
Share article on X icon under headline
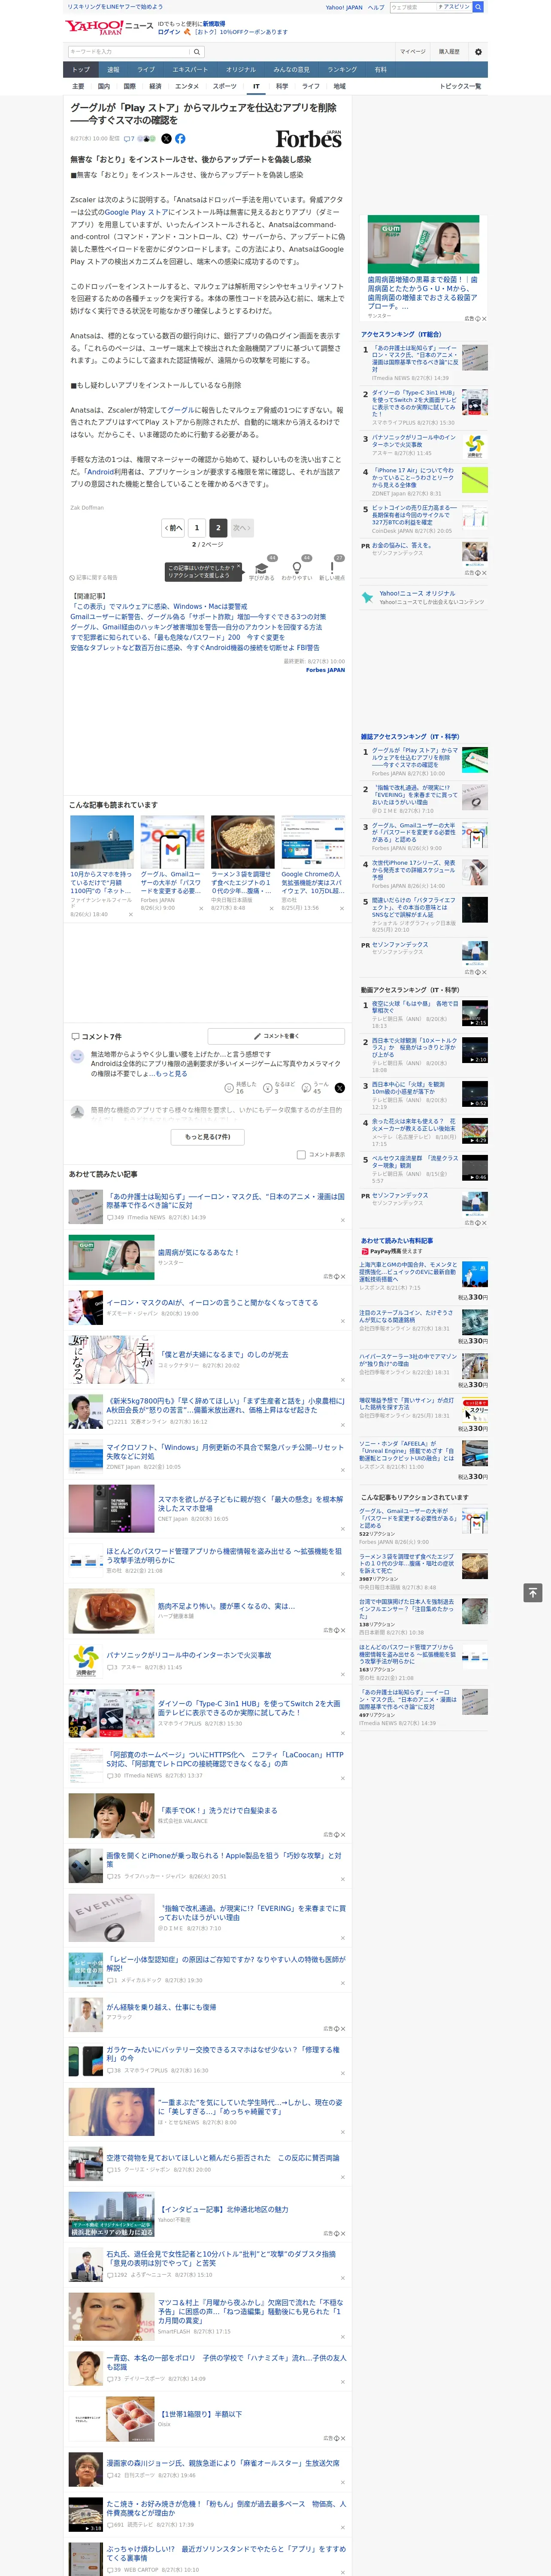coord(166,139)
